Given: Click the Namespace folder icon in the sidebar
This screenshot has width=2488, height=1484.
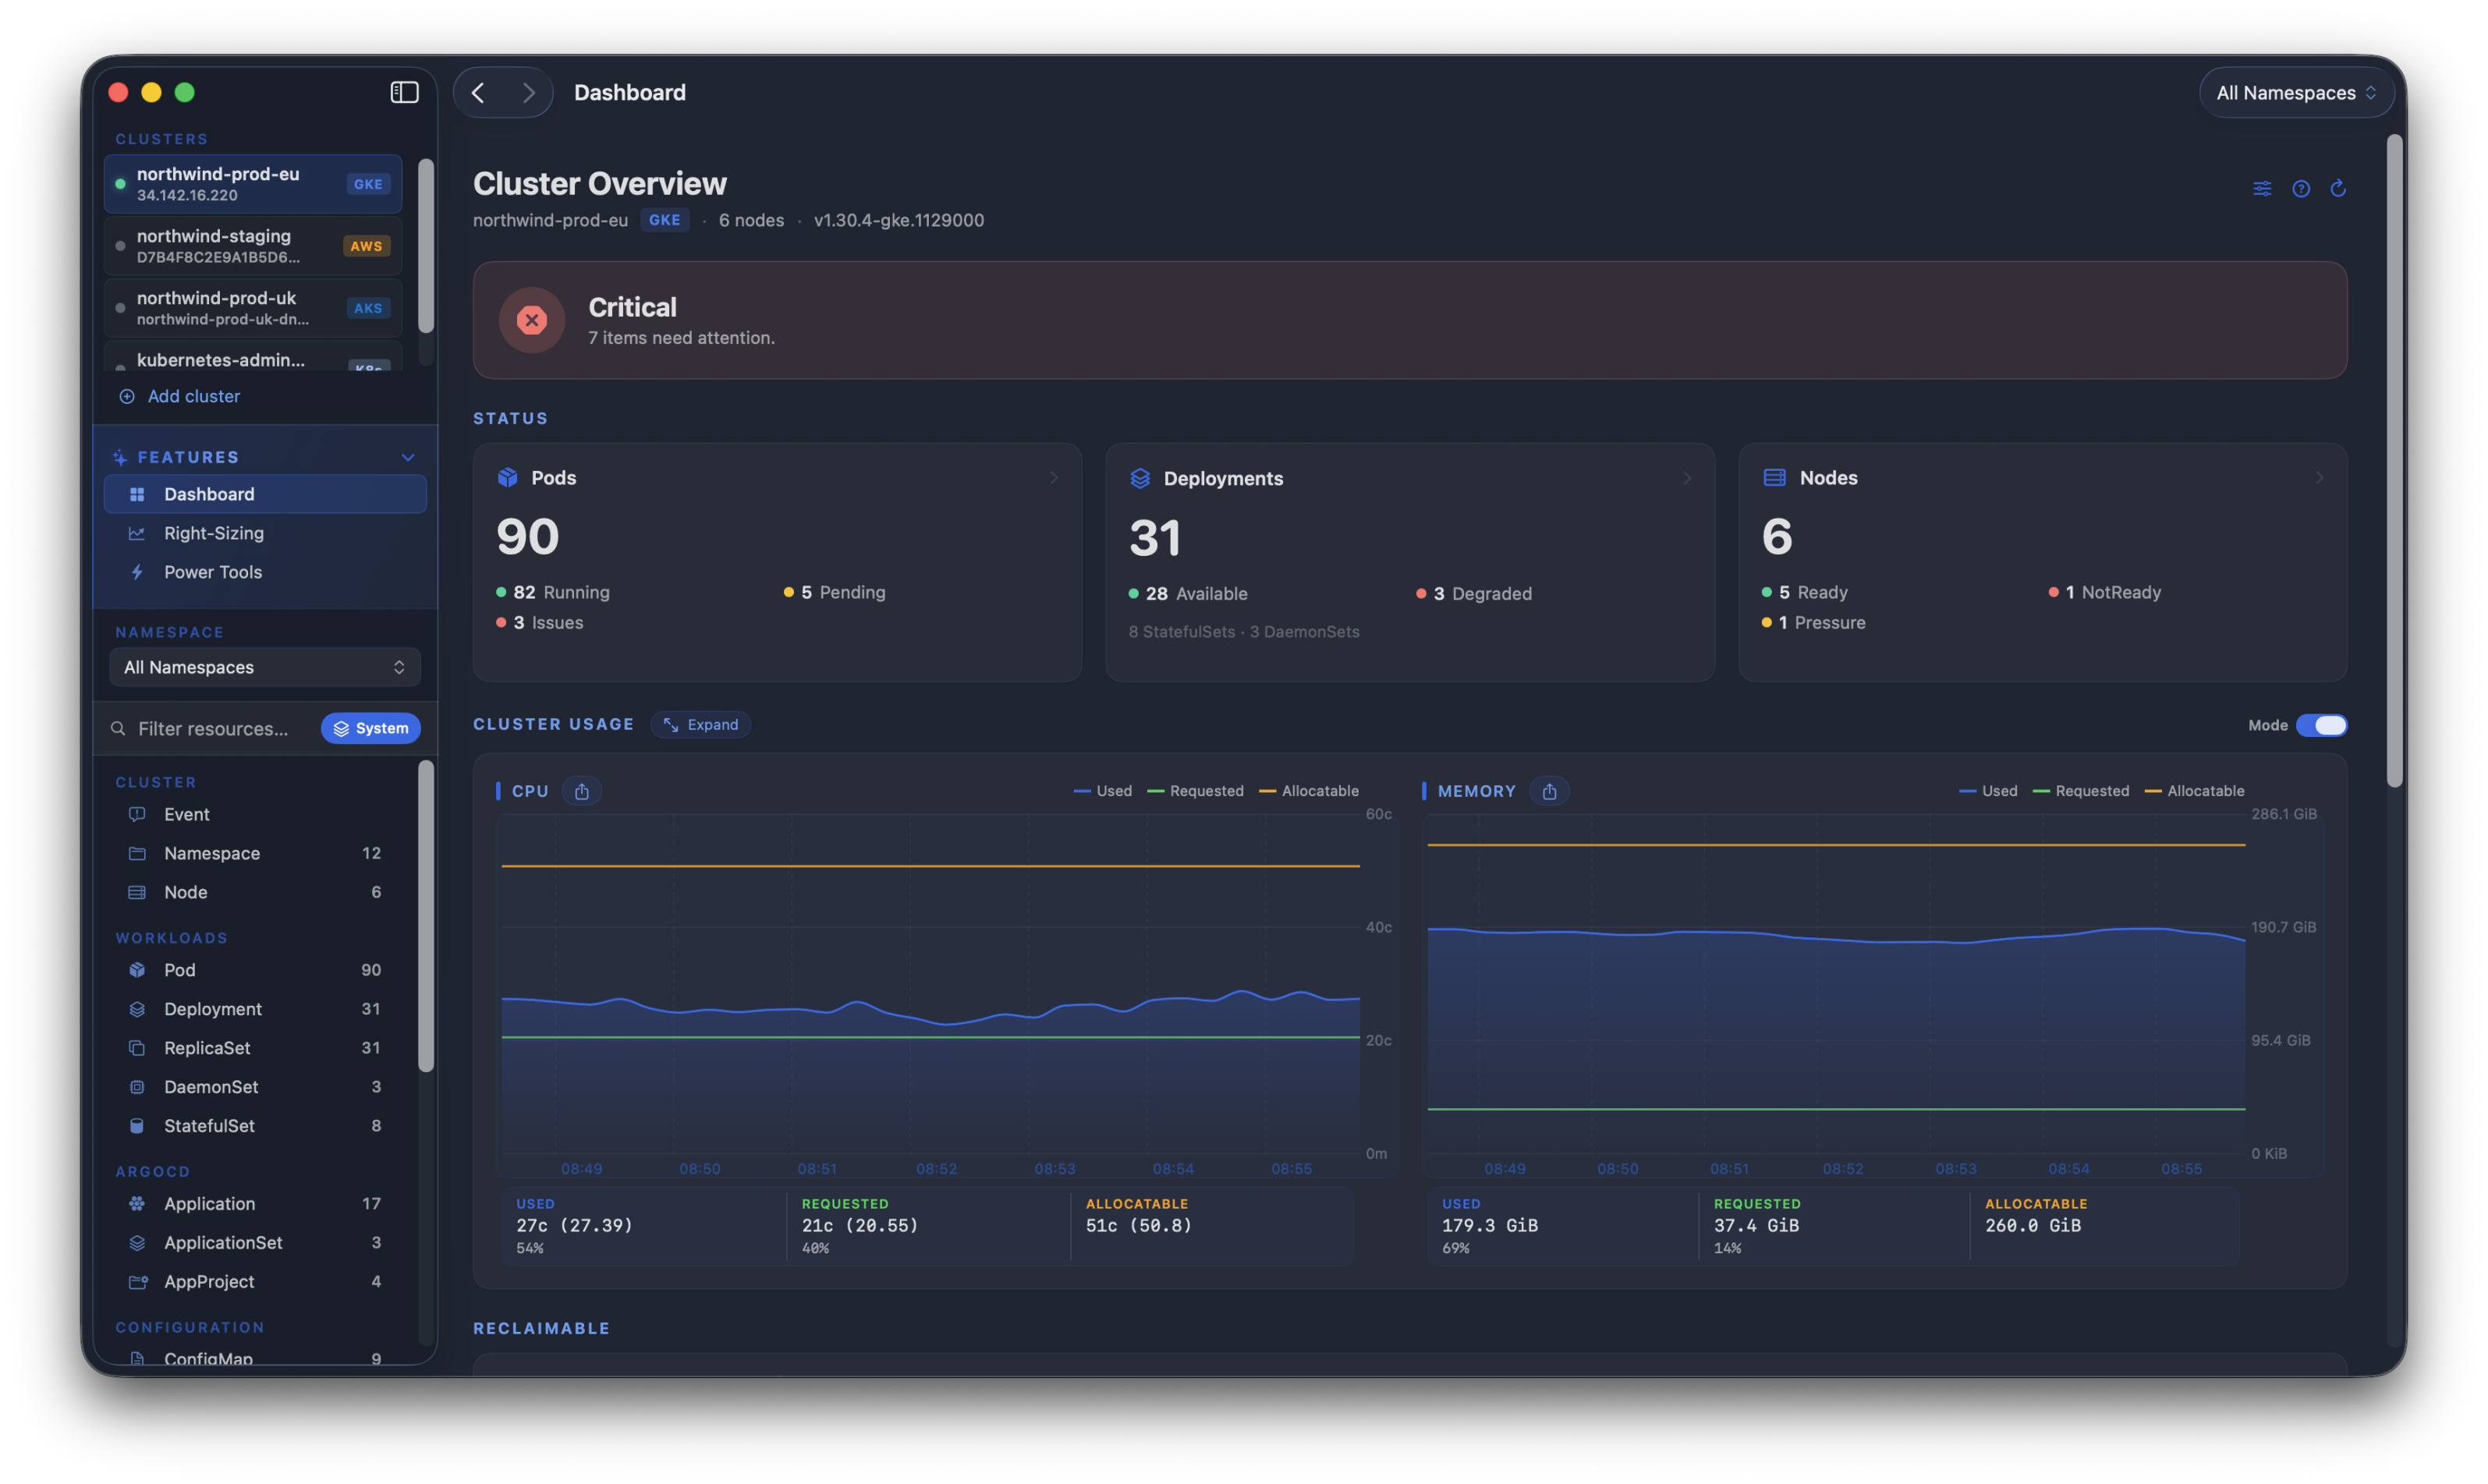Looking at the screenshot, I should coord(137,853).
